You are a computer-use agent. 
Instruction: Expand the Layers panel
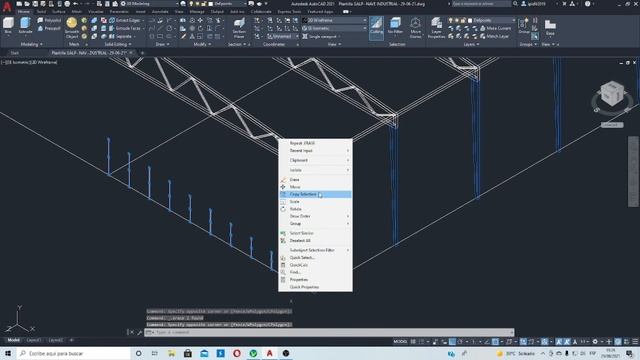(471, 44)
